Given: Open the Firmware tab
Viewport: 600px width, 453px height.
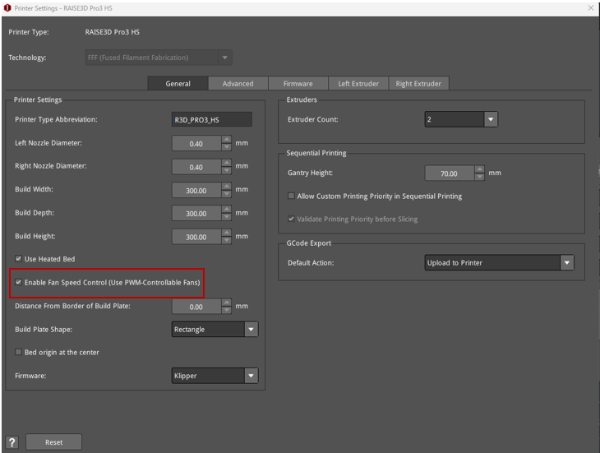Looking at the screenshot, I should [x=298, y=83].
